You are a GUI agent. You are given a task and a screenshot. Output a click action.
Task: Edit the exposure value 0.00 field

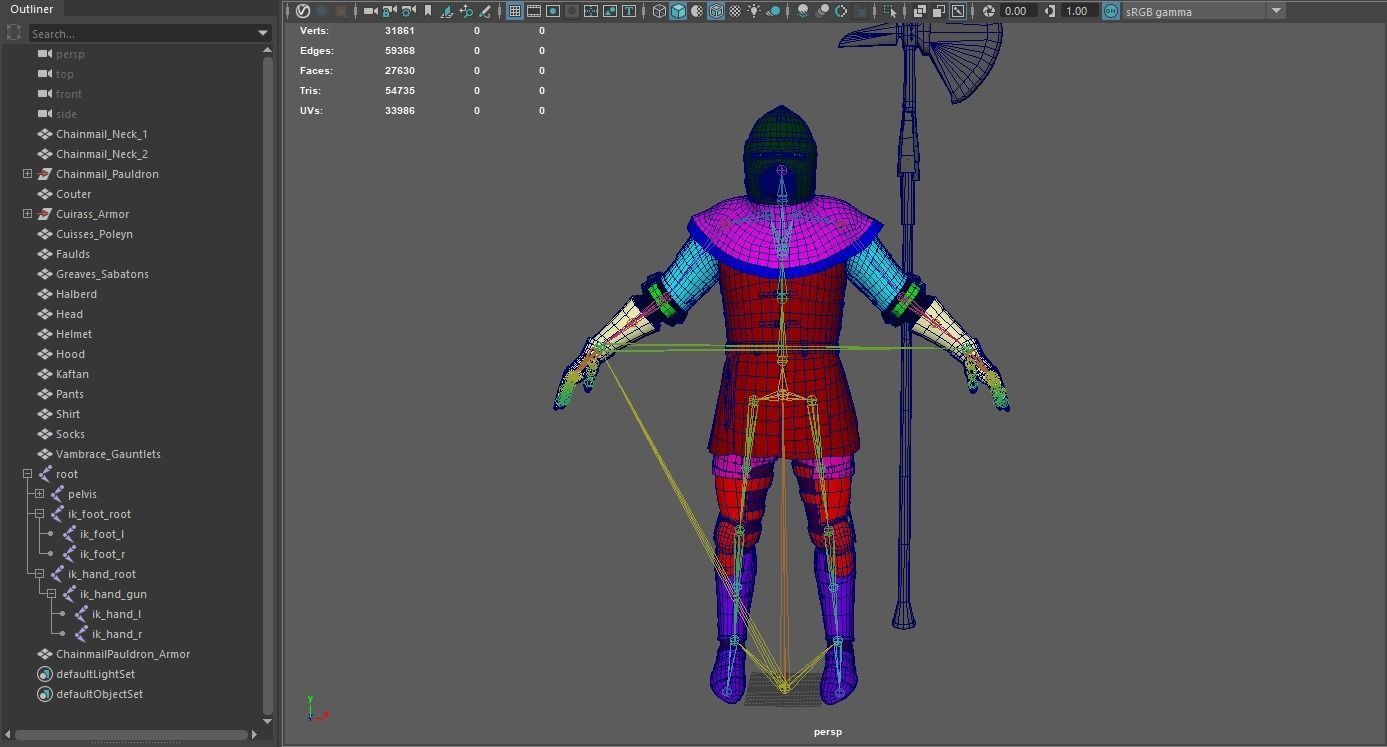[x=1018, y=11]
